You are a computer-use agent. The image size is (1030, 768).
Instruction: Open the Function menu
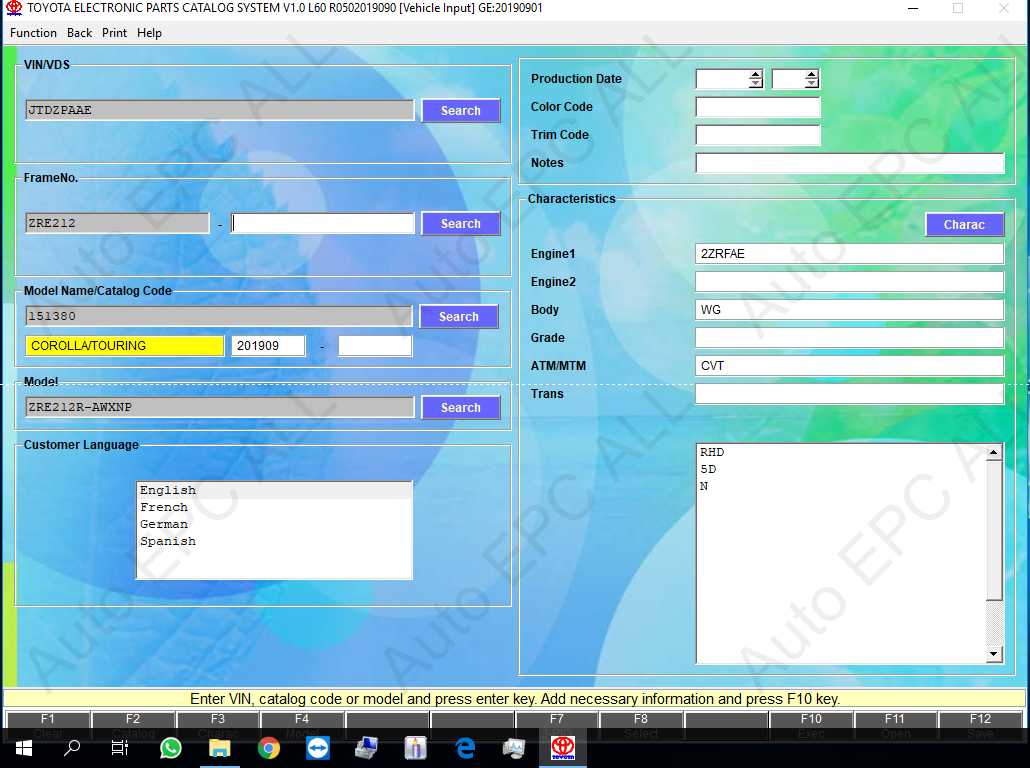pyautogui.click(x=33, y=33)
